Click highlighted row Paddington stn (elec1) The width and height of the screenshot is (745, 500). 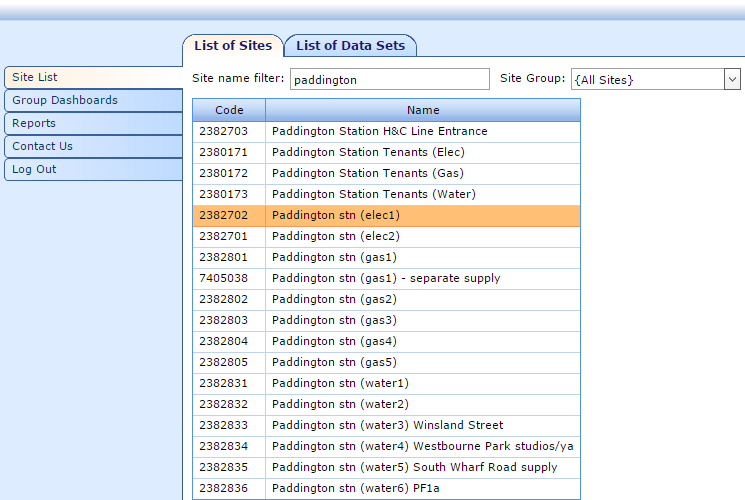(386, 215)
